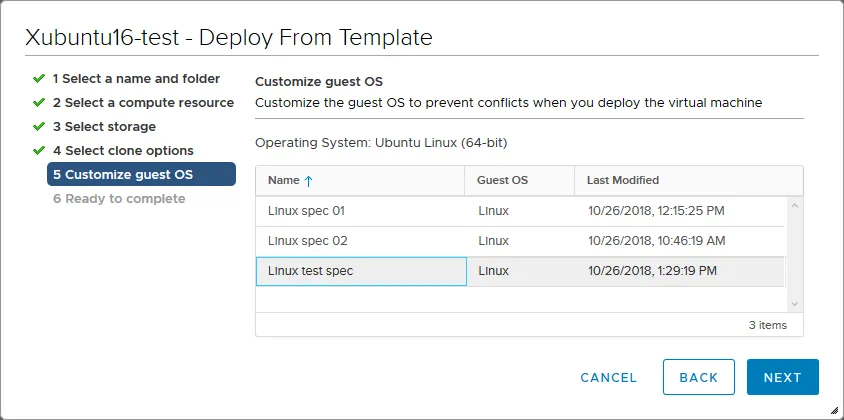Click the checkmark beside Select clone options
The image size is (844, 420).
tap(39, 151)
